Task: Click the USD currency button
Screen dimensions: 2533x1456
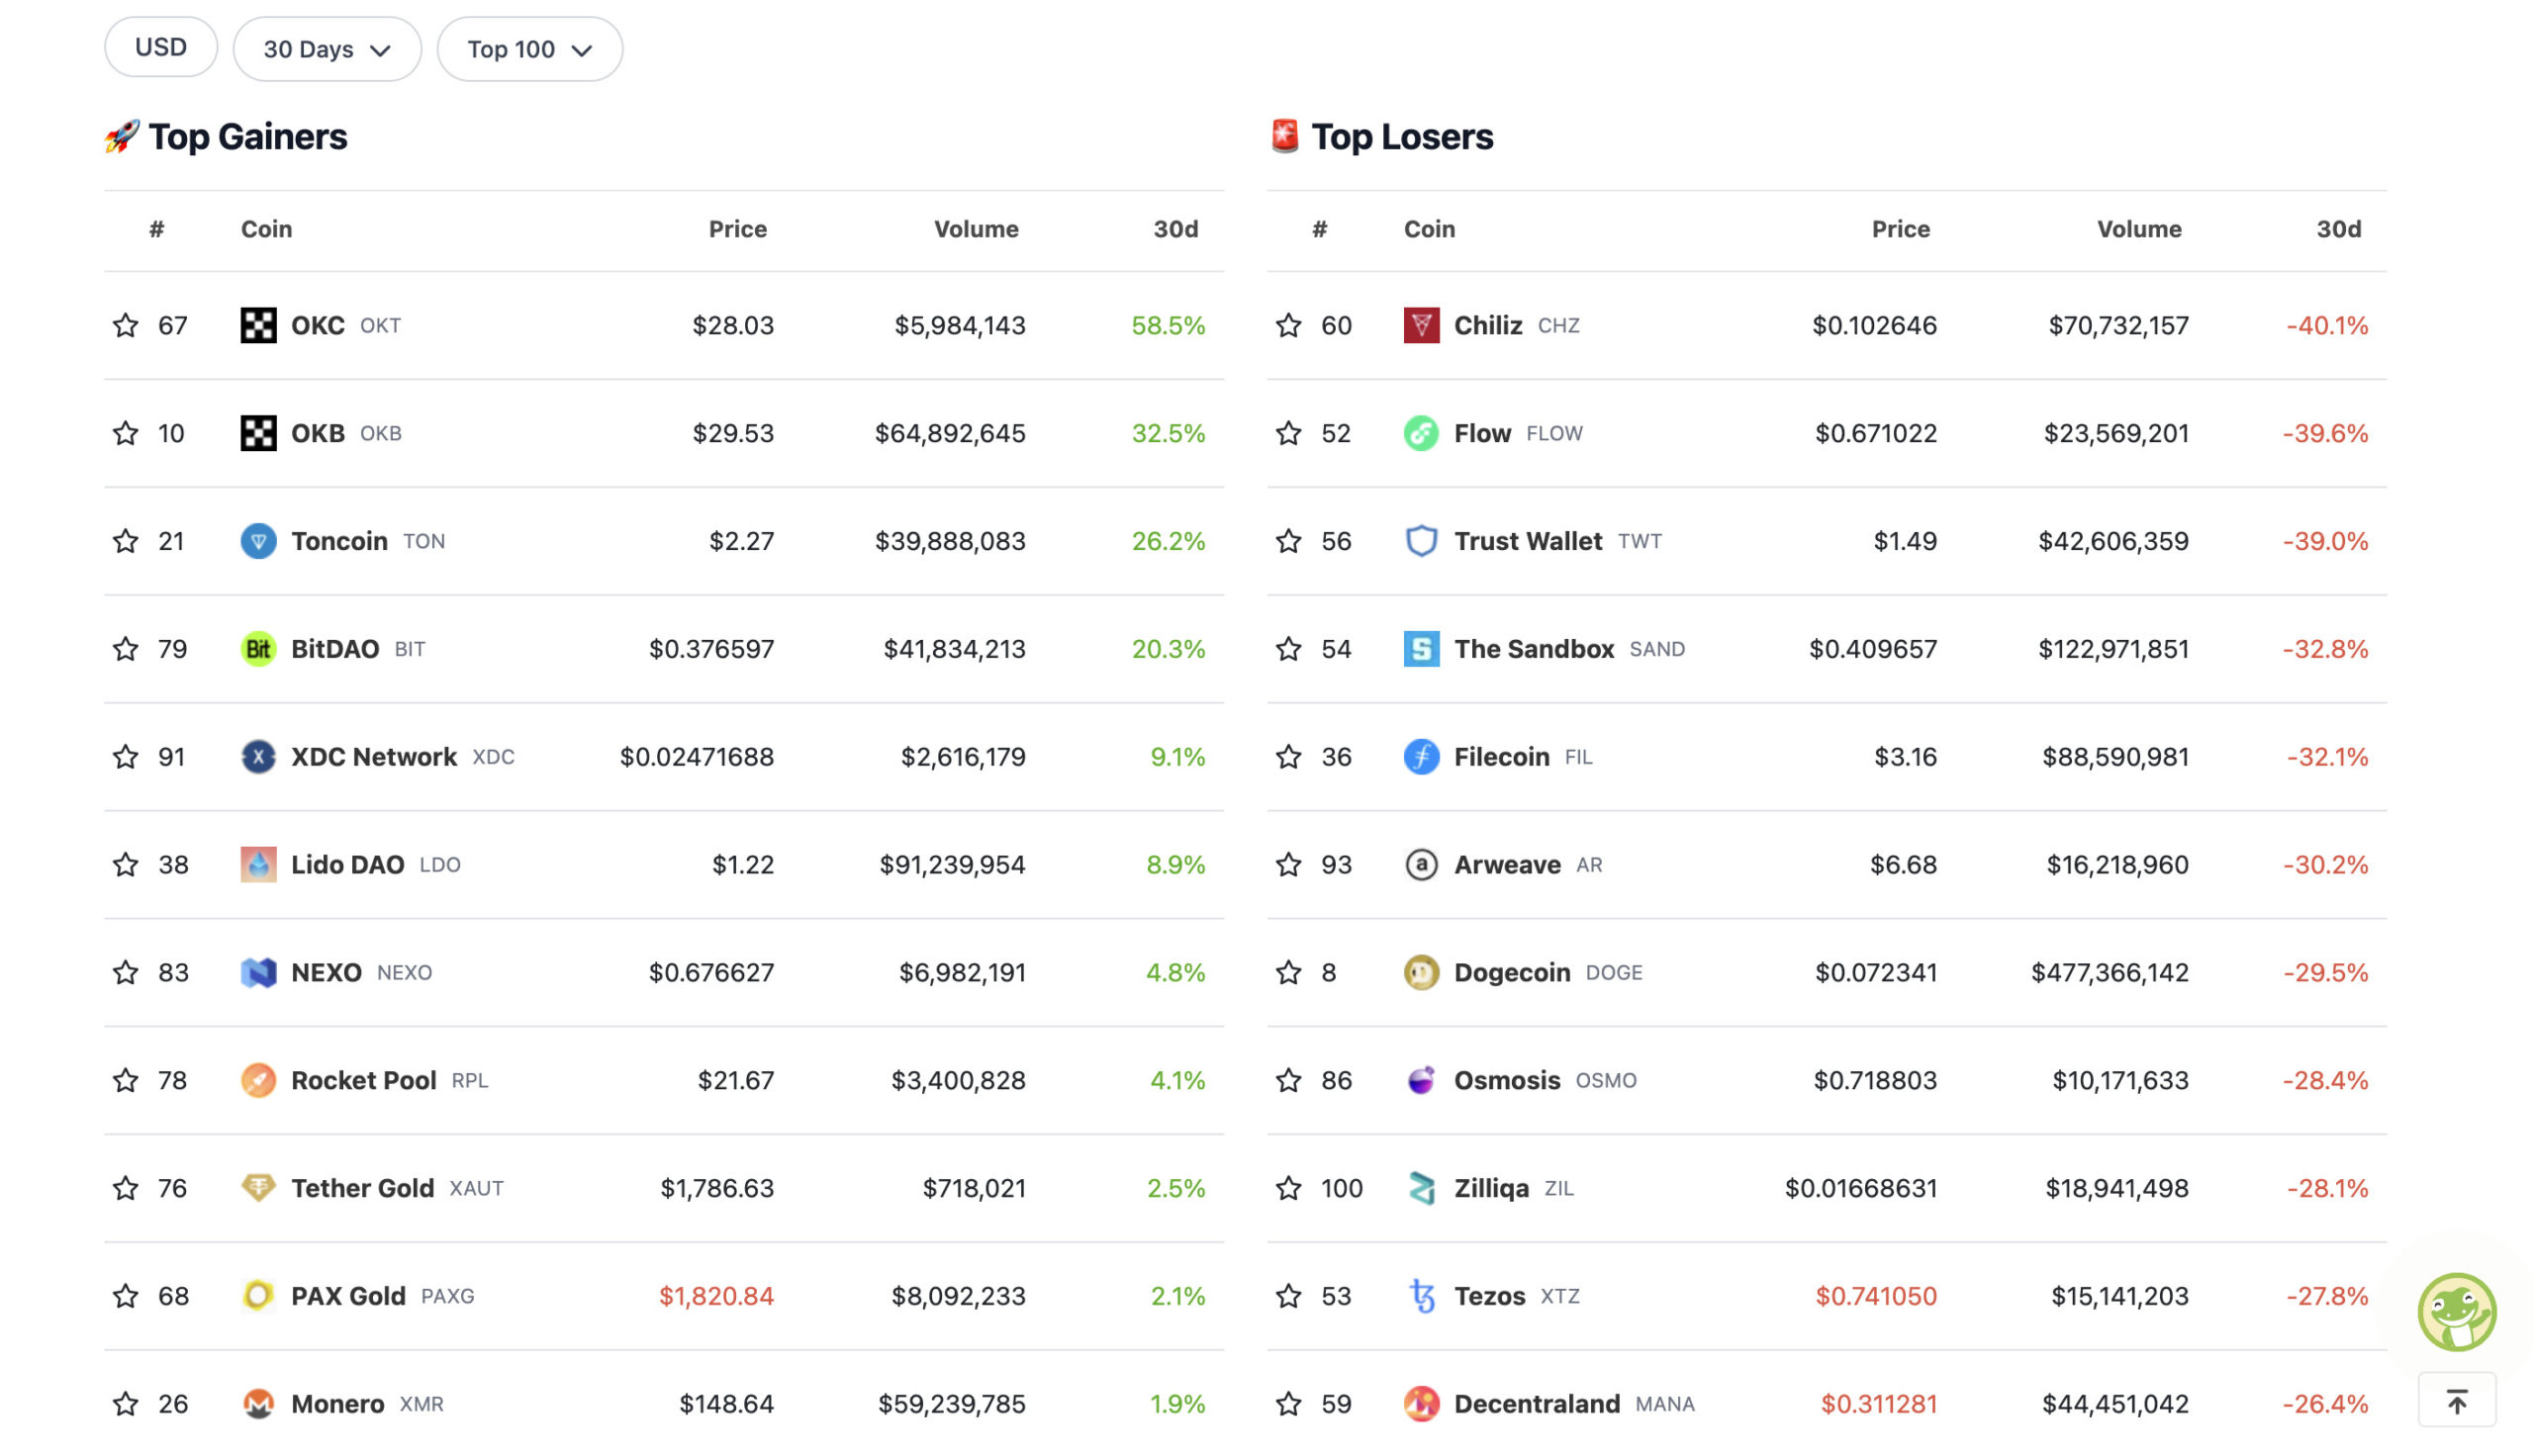Action: click(161, 47)
